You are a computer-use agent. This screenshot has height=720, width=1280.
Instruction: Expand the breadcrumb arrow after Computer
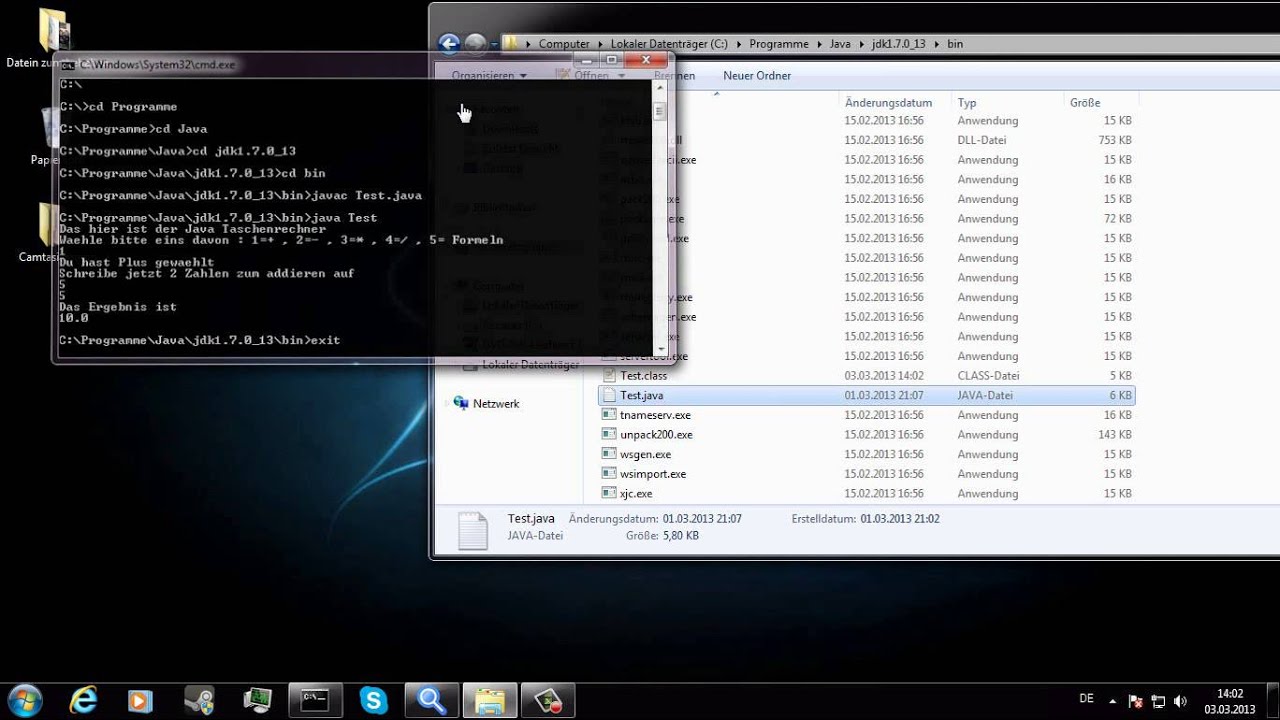pos(601,44)
